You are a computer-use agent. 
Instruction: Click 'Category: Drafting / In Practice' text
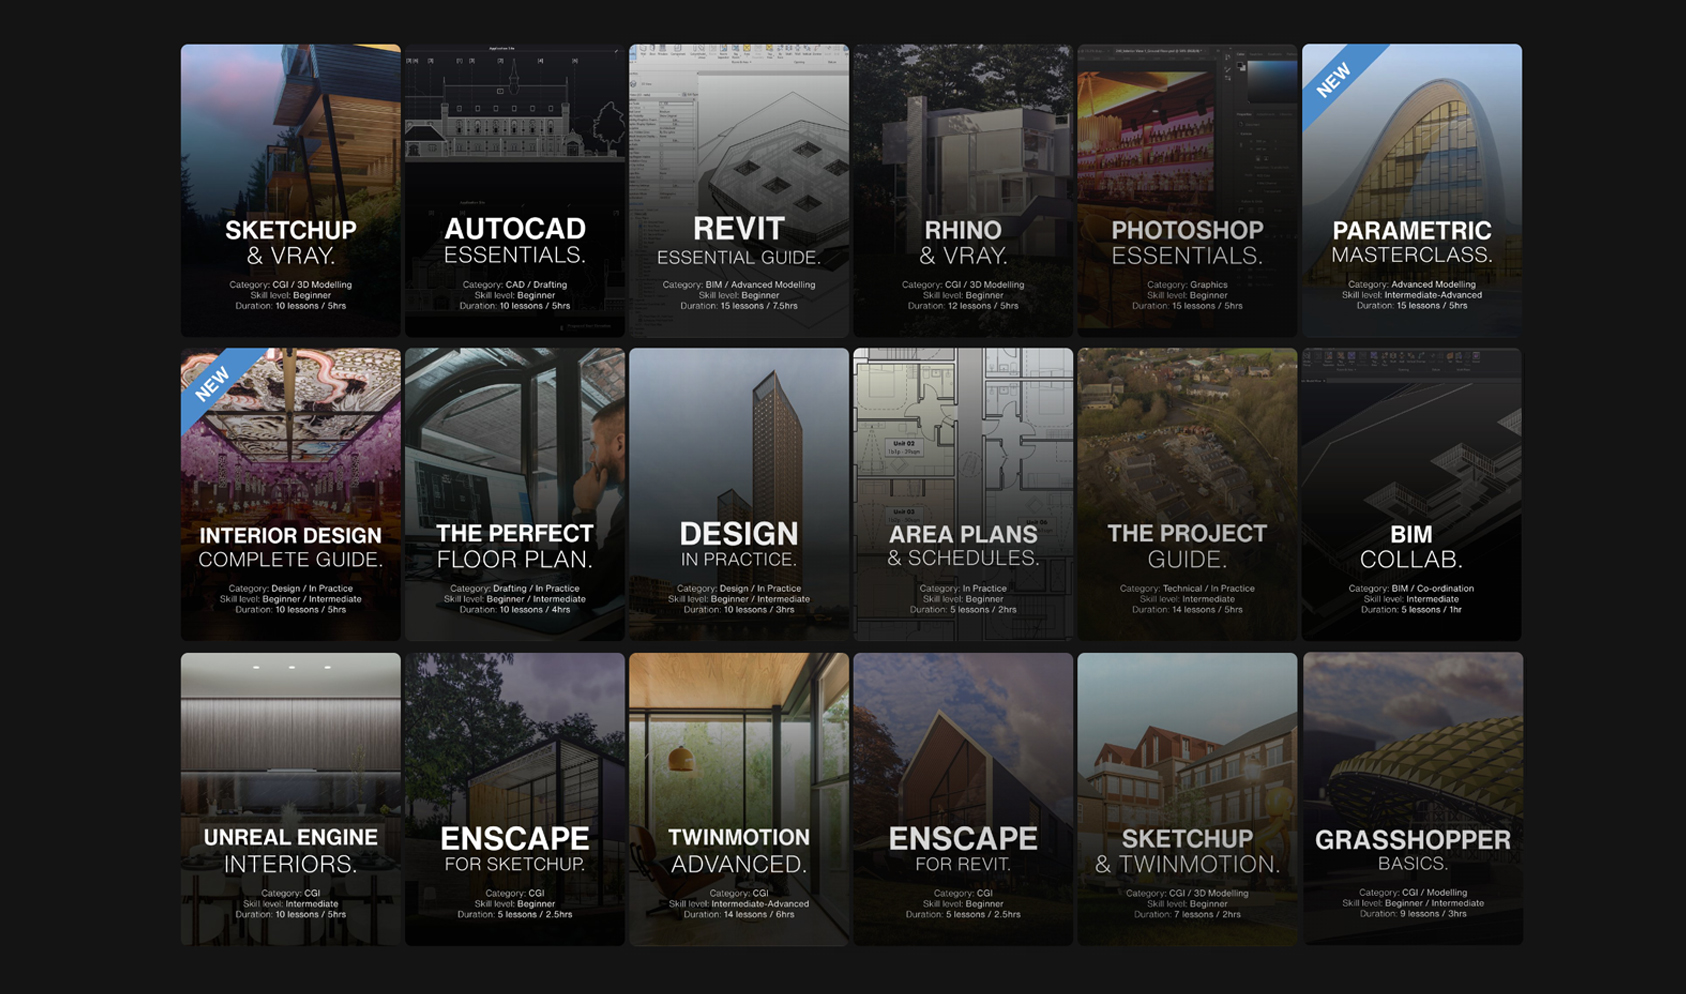[514, 589]
